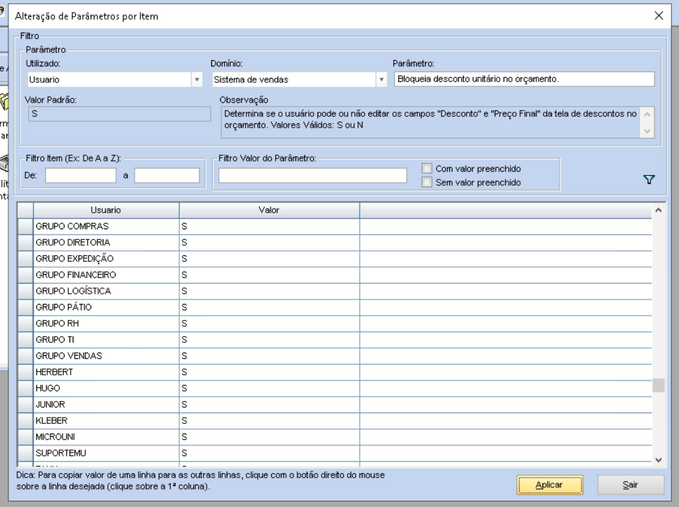
Task: Select the GRUPO LOGÍSTICA row
Action: [x=335, y=291]
